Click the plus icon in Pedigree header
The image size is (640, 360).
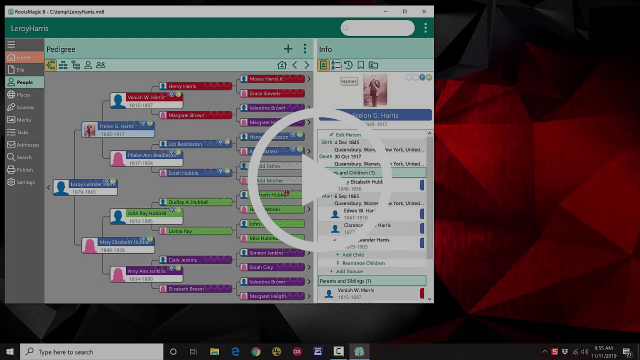(x=288, y=49)
